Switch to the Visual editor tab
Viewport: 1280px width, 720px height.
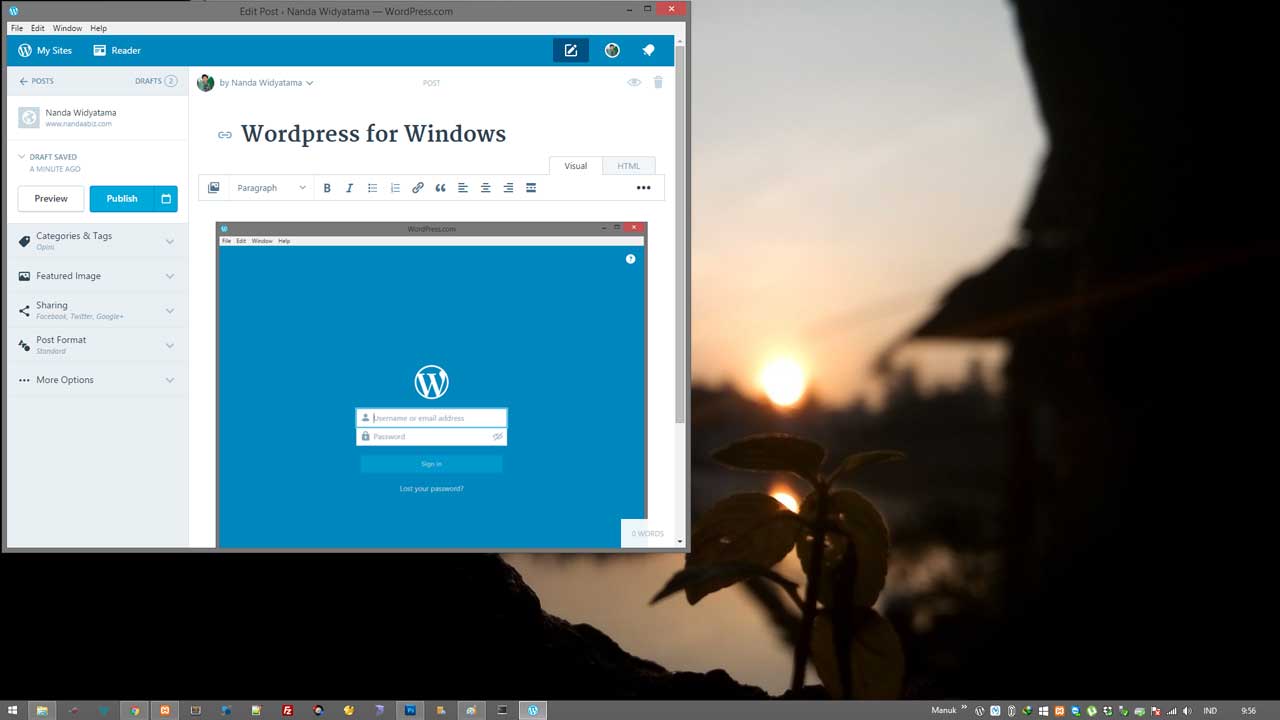[x=576, y=166]
